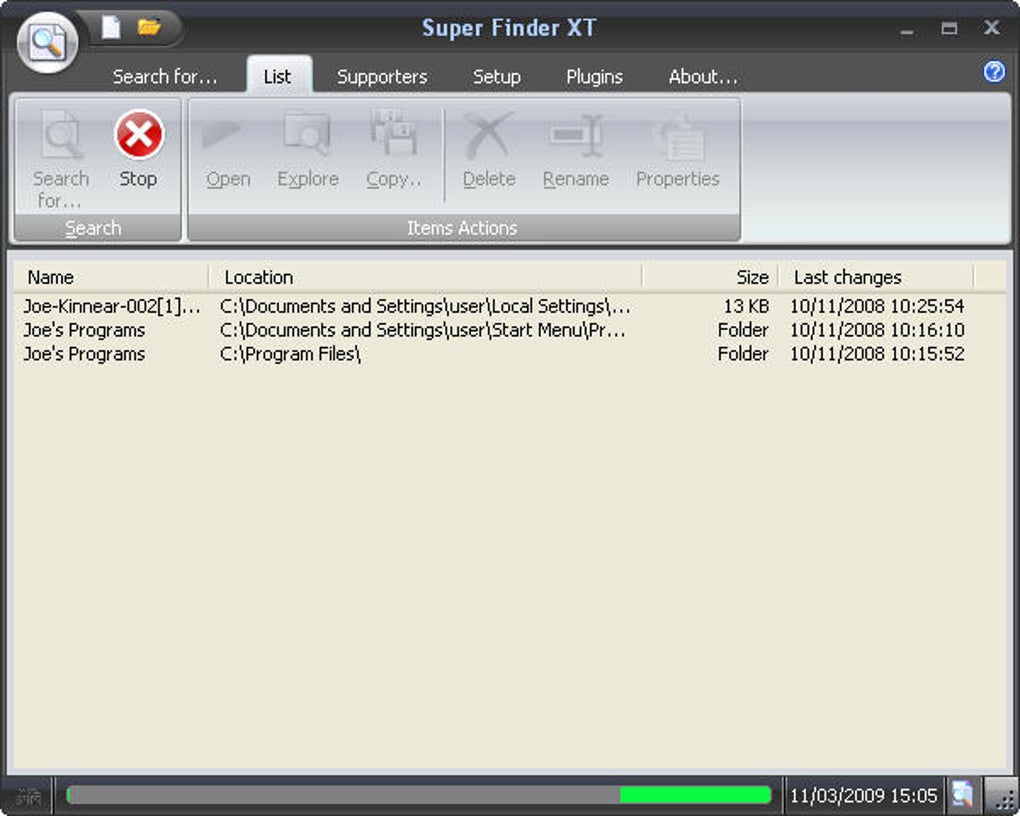Click the Search for… ribbon button
Screen dimensions: 1020x816
[x=60, y=159]
